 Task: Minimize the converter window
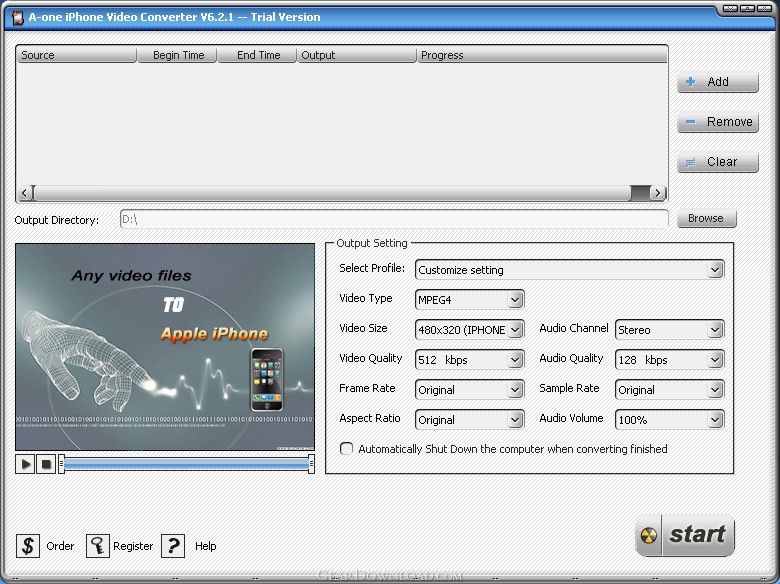click(x=730, y=8)
